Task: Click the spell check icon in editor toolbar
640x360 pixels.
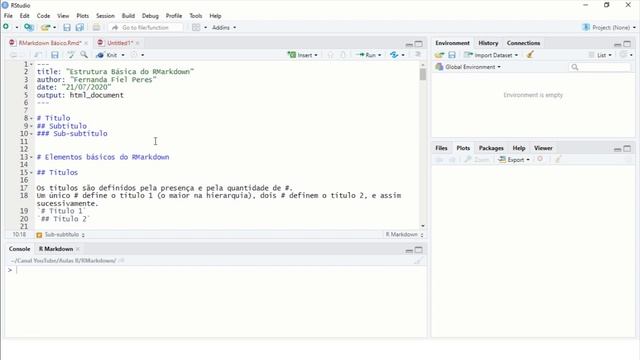Action: [x=71, y=55]
